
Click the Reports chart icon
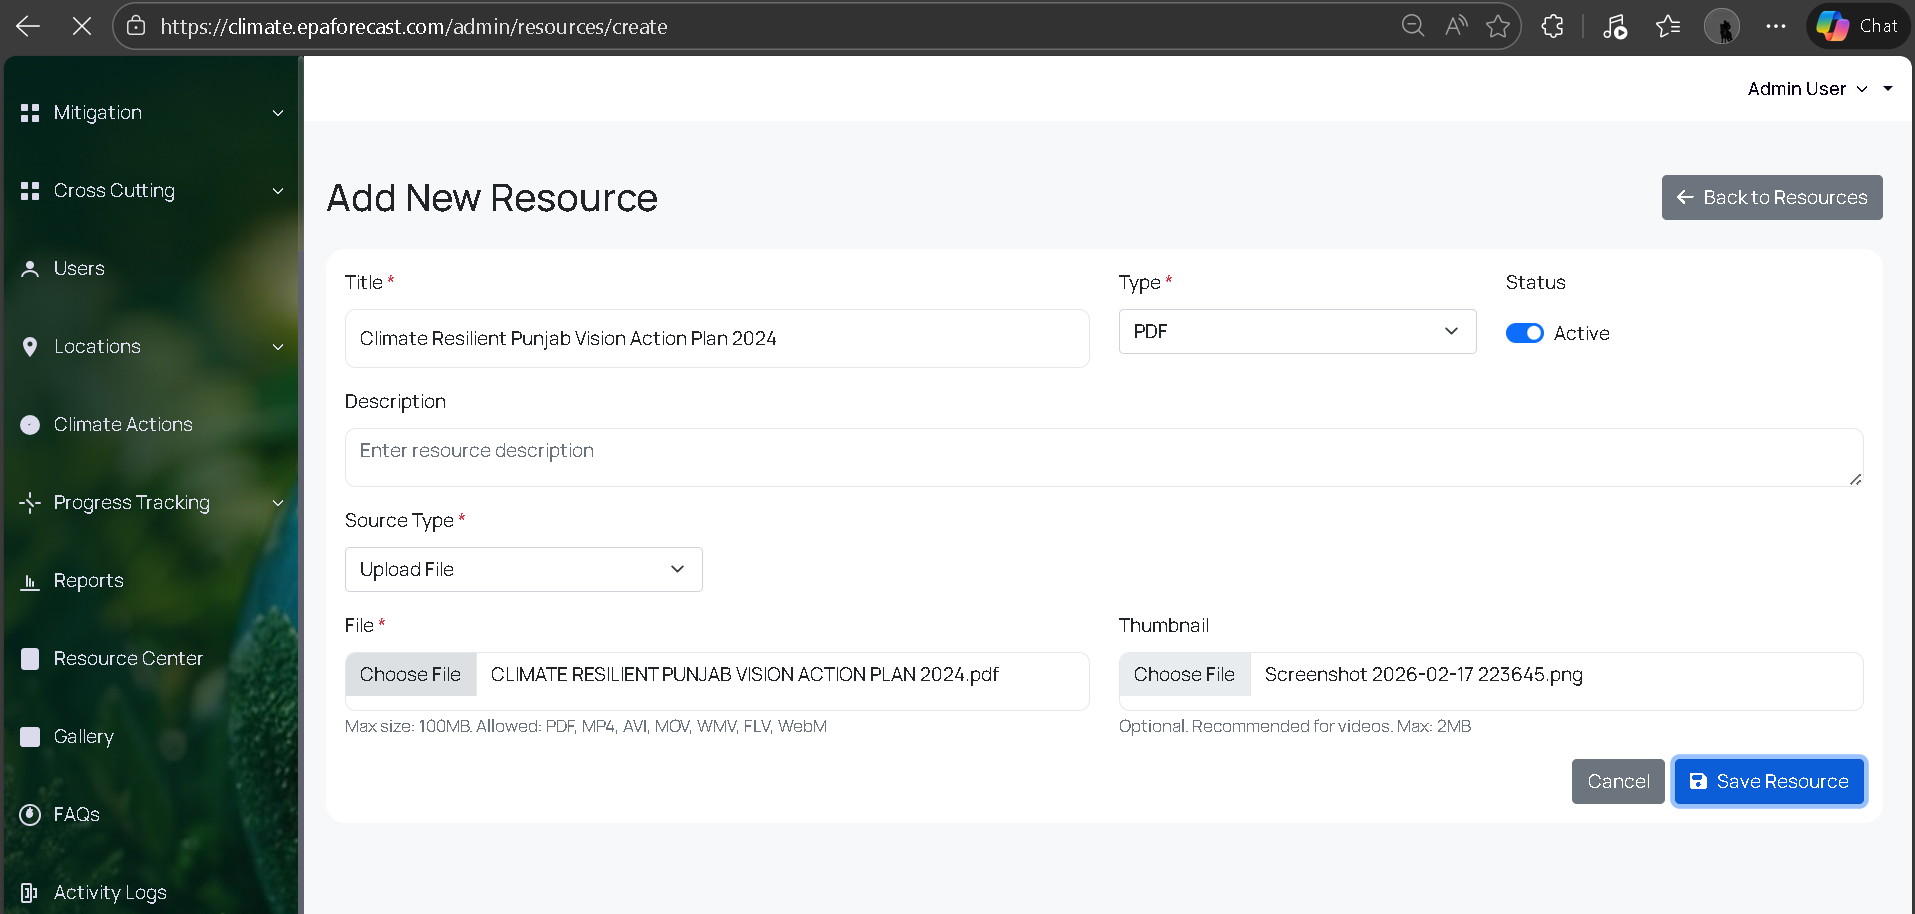click(x=30, y=581)
